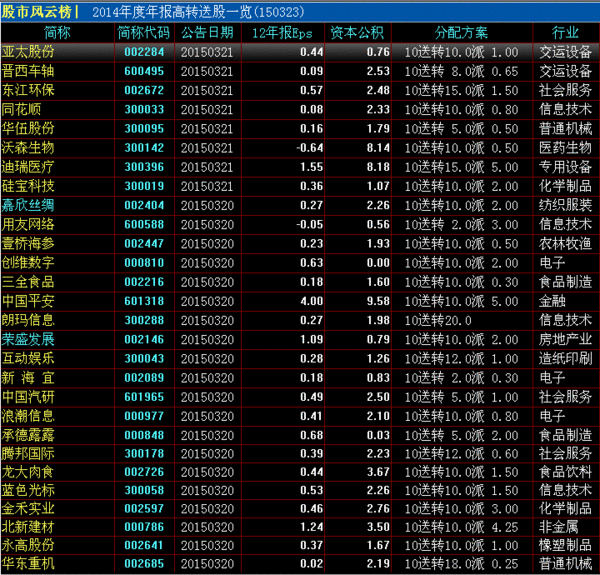This screenshot has height=575, width=600.
Task: Select stock name 壹桥海参
Action: click(28, 243)
